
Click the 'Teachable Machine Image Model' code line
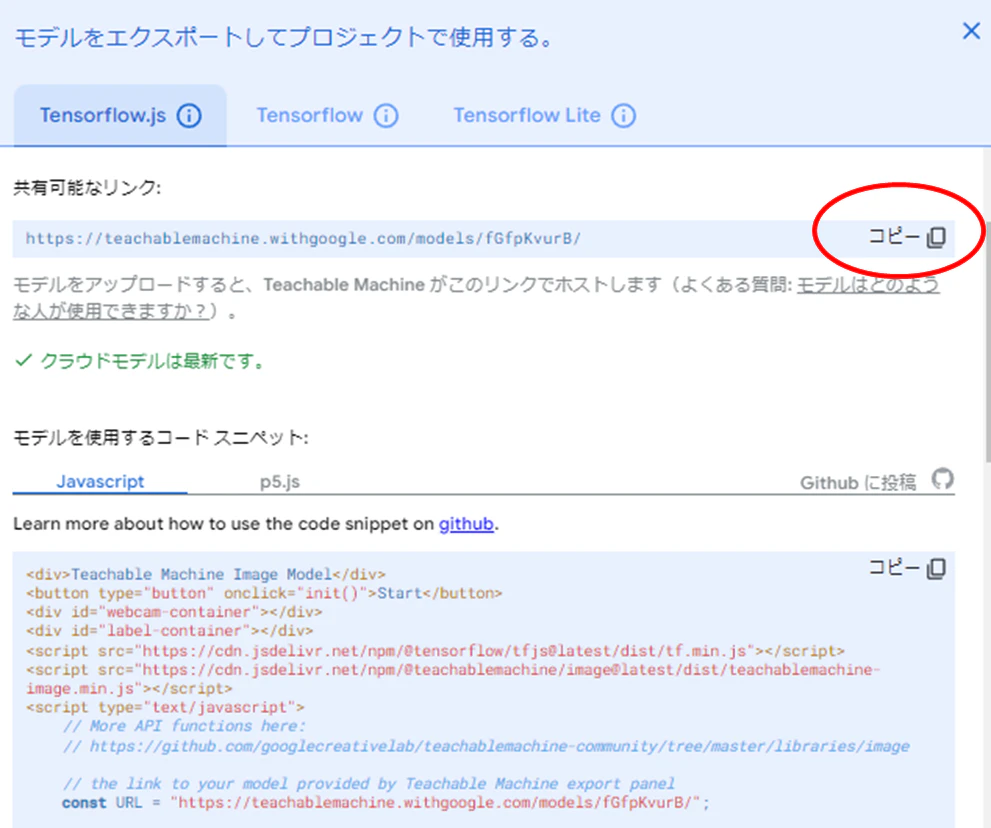205,574
